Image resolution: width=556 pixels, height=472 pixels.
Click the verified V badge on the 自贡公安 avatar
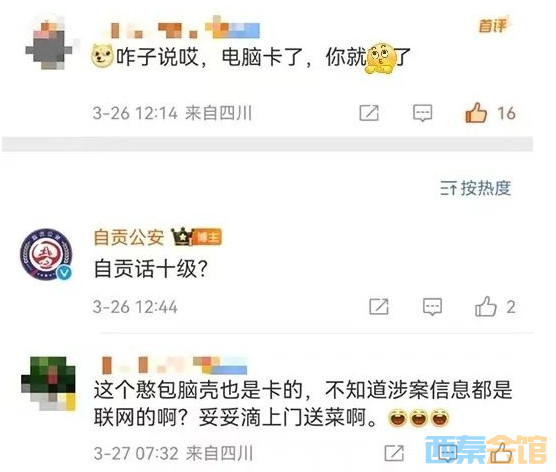64,272
